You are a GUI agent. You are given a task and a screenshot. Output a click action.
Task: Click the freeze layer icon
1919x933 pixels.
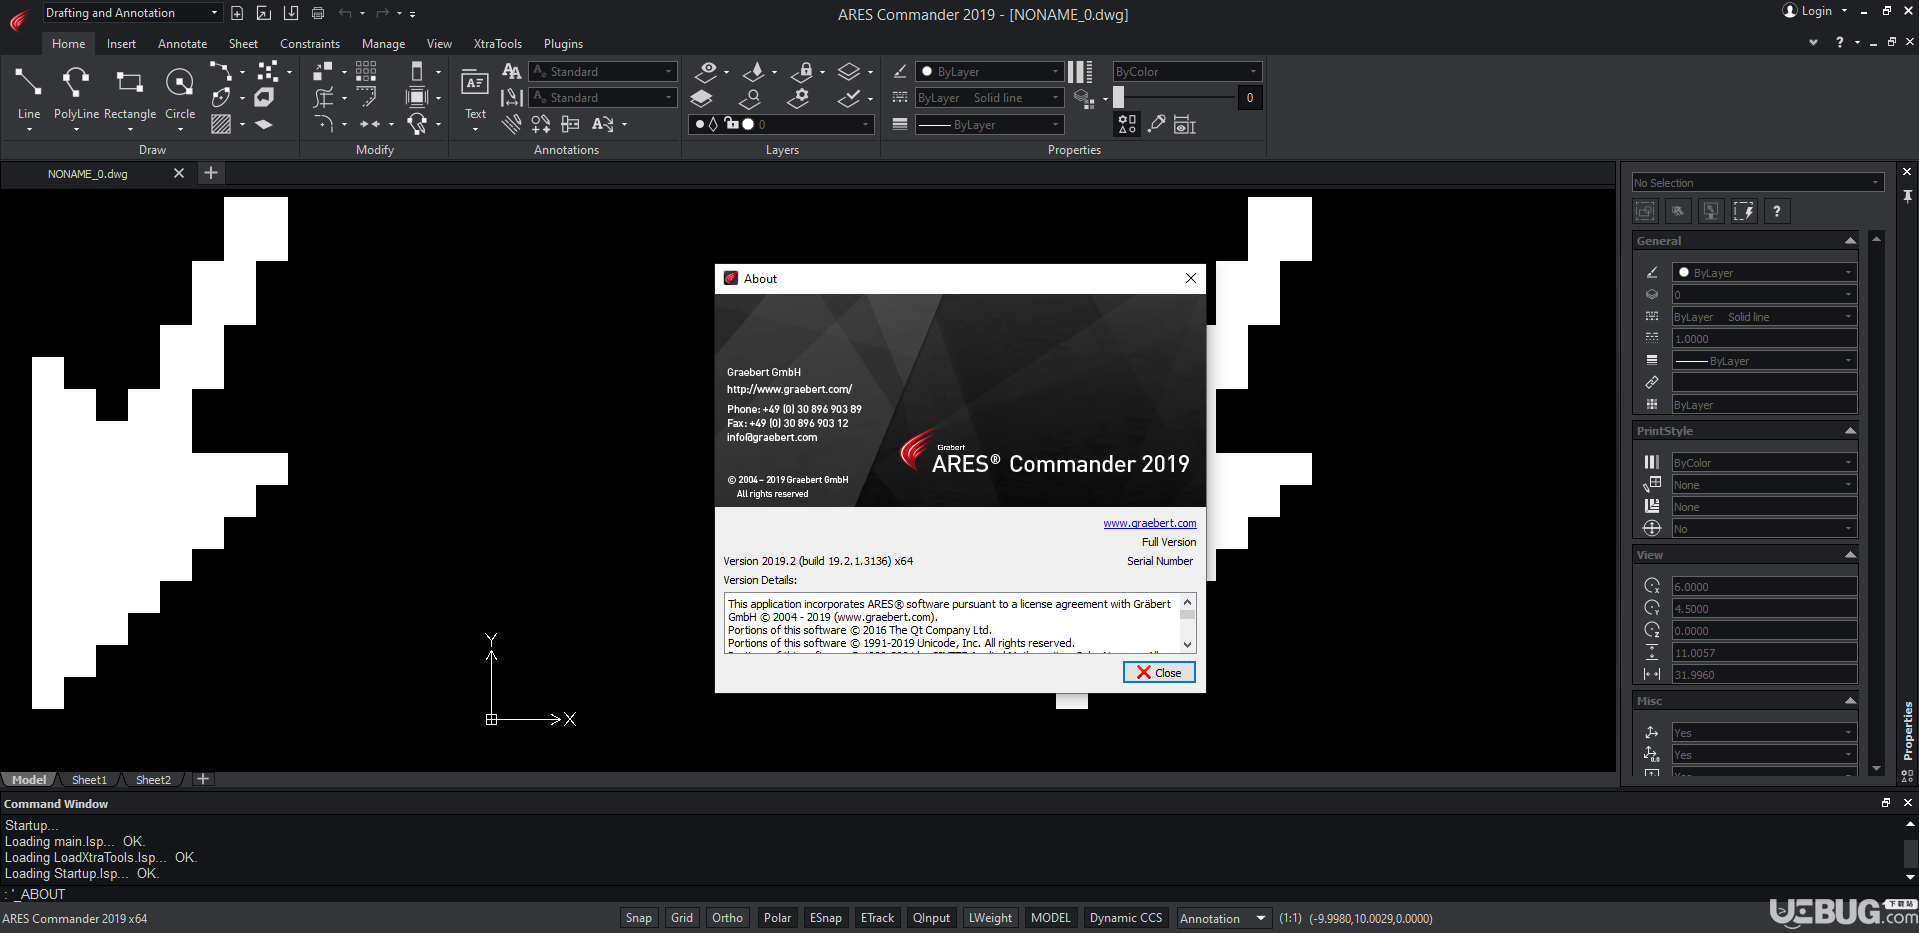(754, 71)
